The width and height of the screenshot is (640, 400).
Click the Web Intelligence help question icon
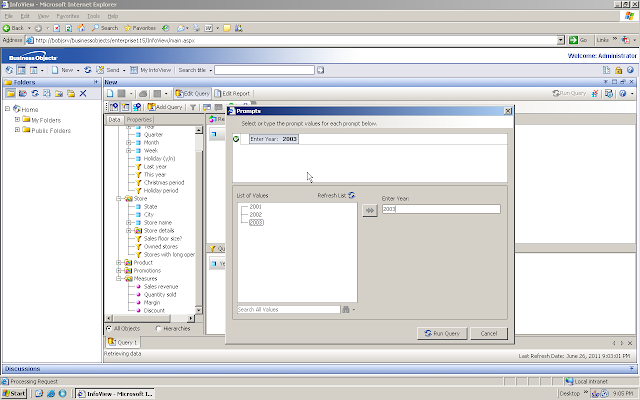pos(622,93)
